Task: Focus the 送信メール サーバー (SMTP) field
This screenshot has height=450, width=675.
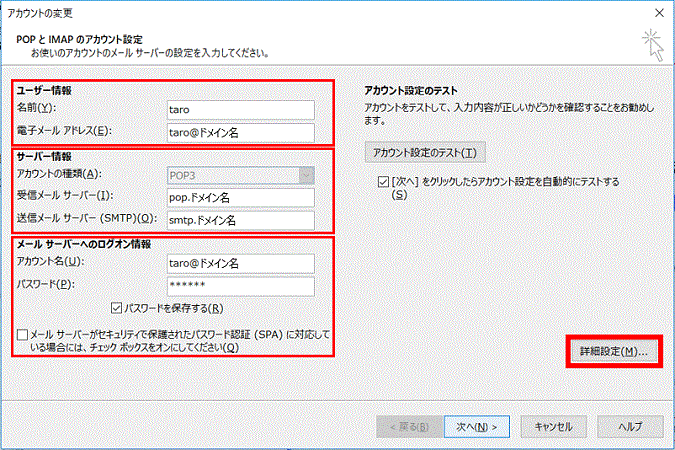Action: [241, 220]
